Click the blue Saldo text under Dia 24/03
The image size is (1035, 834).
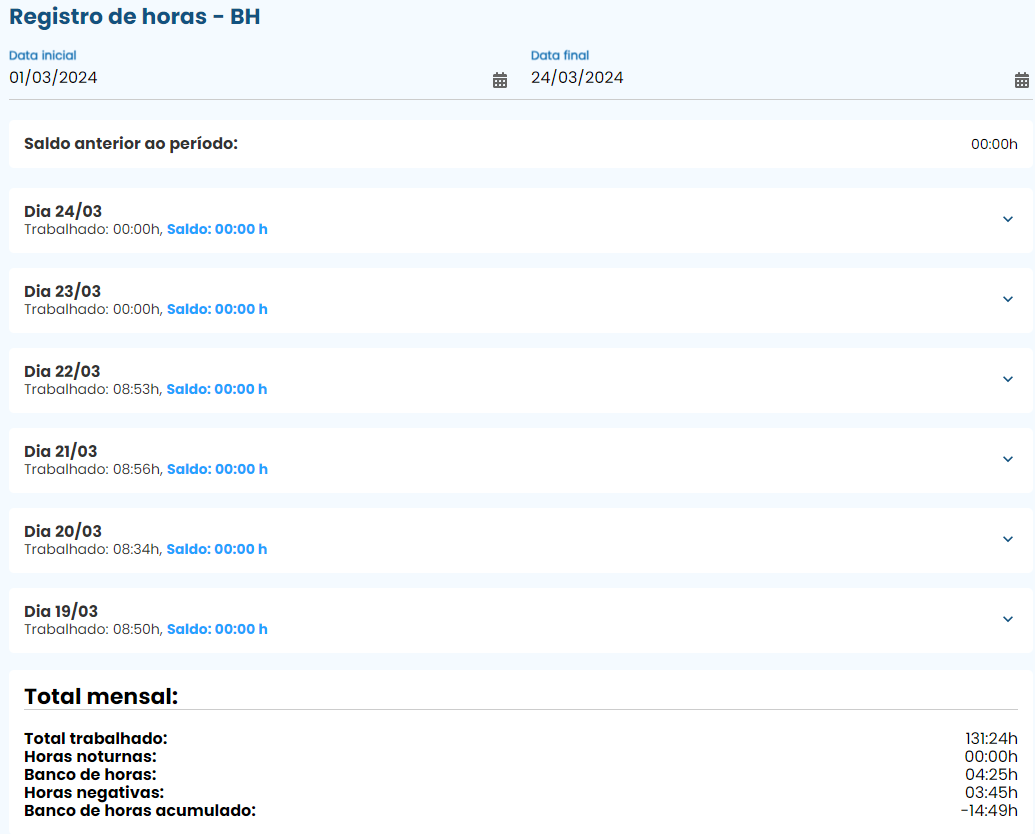click(217, 229)
